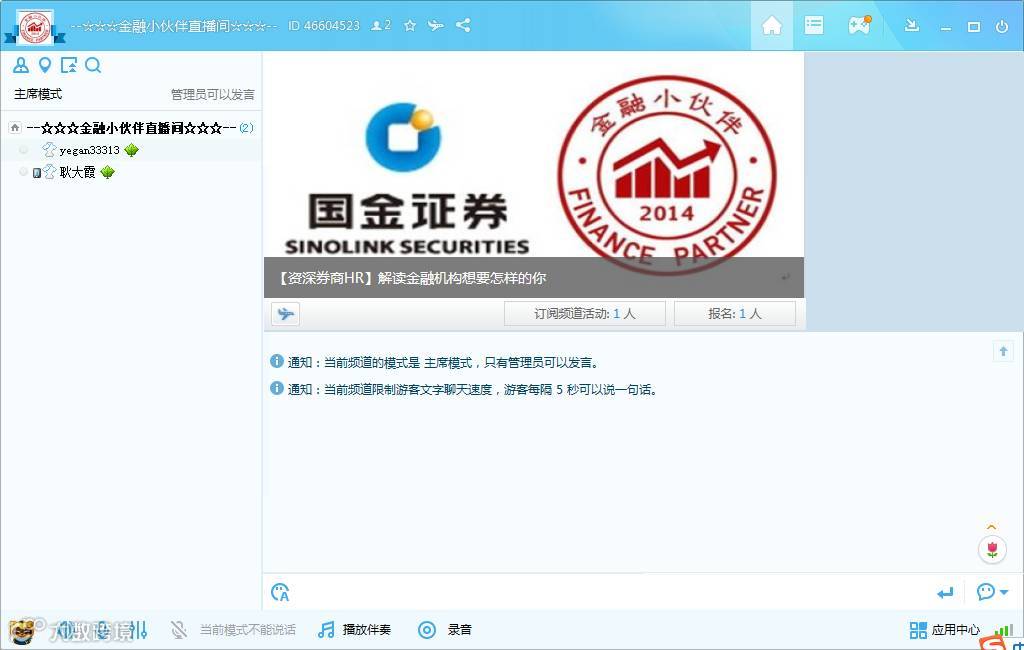Click the 报名: 1 人 button
The height and width of the screenshot is (650, 1024).
[735, 314]
